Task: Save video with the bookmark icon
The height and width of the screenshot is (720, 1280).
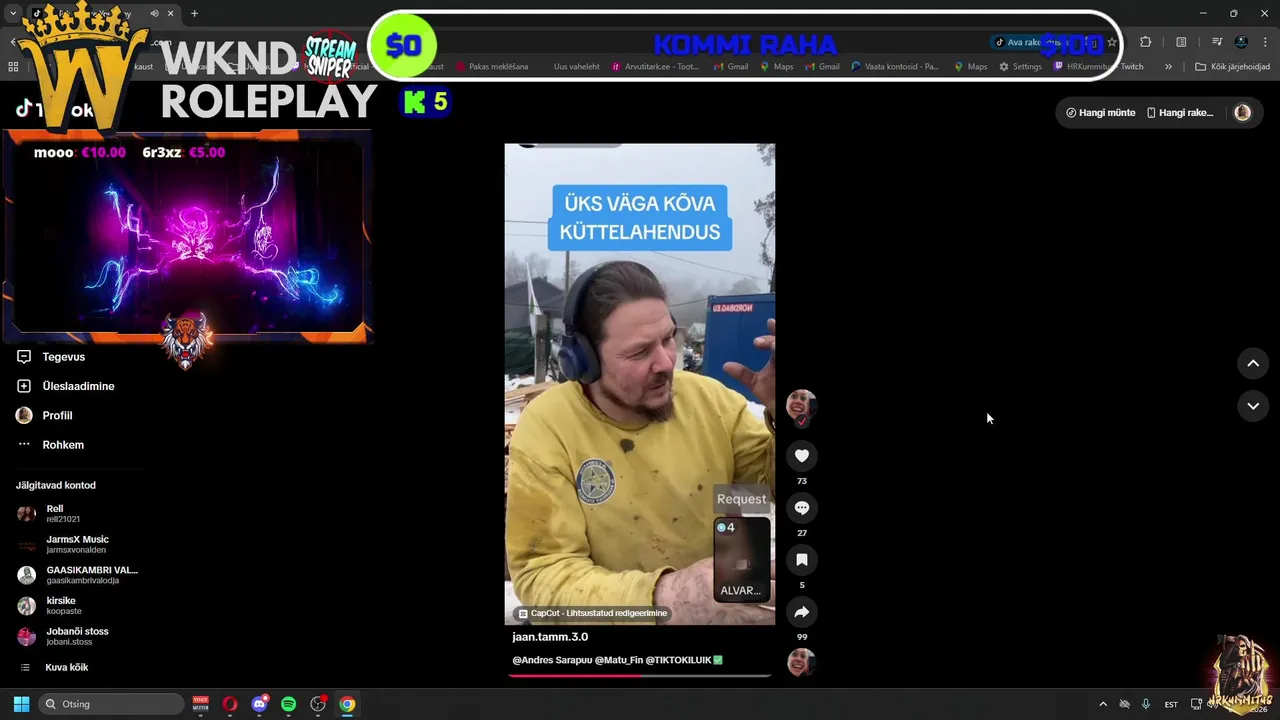Action: (801, 560)
